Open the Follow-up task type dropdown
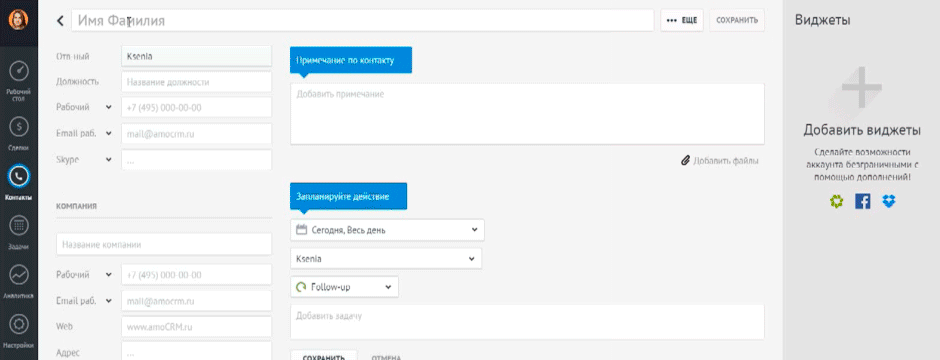Image resolution: width=940 pixels, height=360 pixels. click(344, 288)
